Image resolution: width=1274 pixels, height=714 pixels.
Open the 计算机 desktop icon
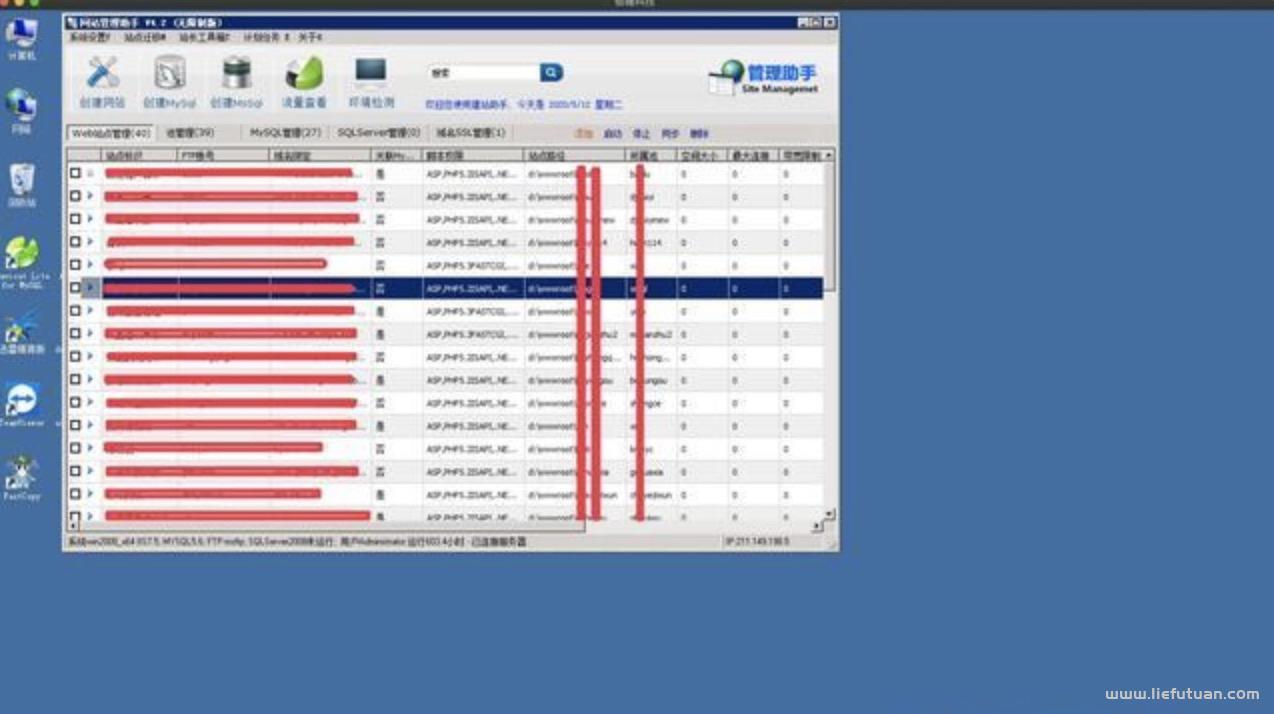21,38
